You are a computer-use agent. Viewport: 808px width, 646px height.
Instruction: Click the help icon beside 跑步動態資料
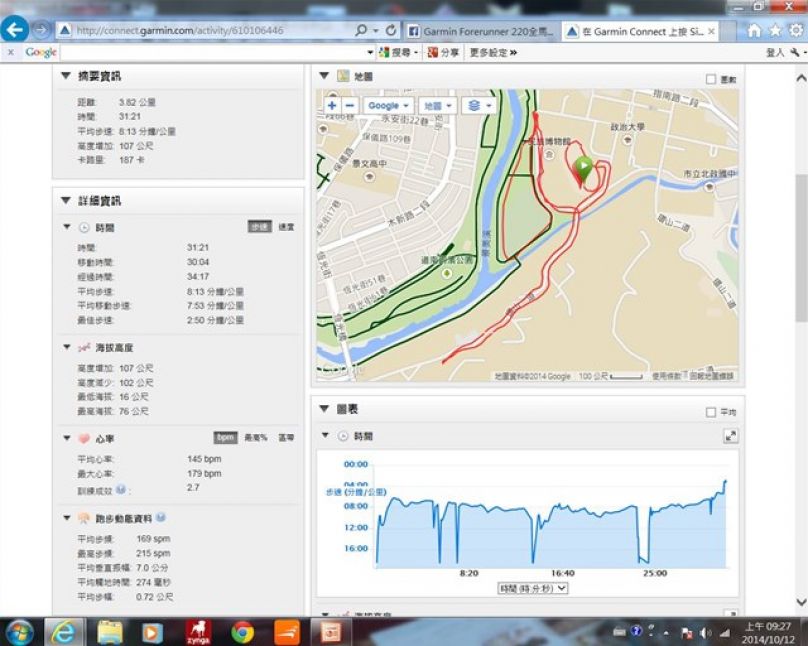tap(161, 518)
